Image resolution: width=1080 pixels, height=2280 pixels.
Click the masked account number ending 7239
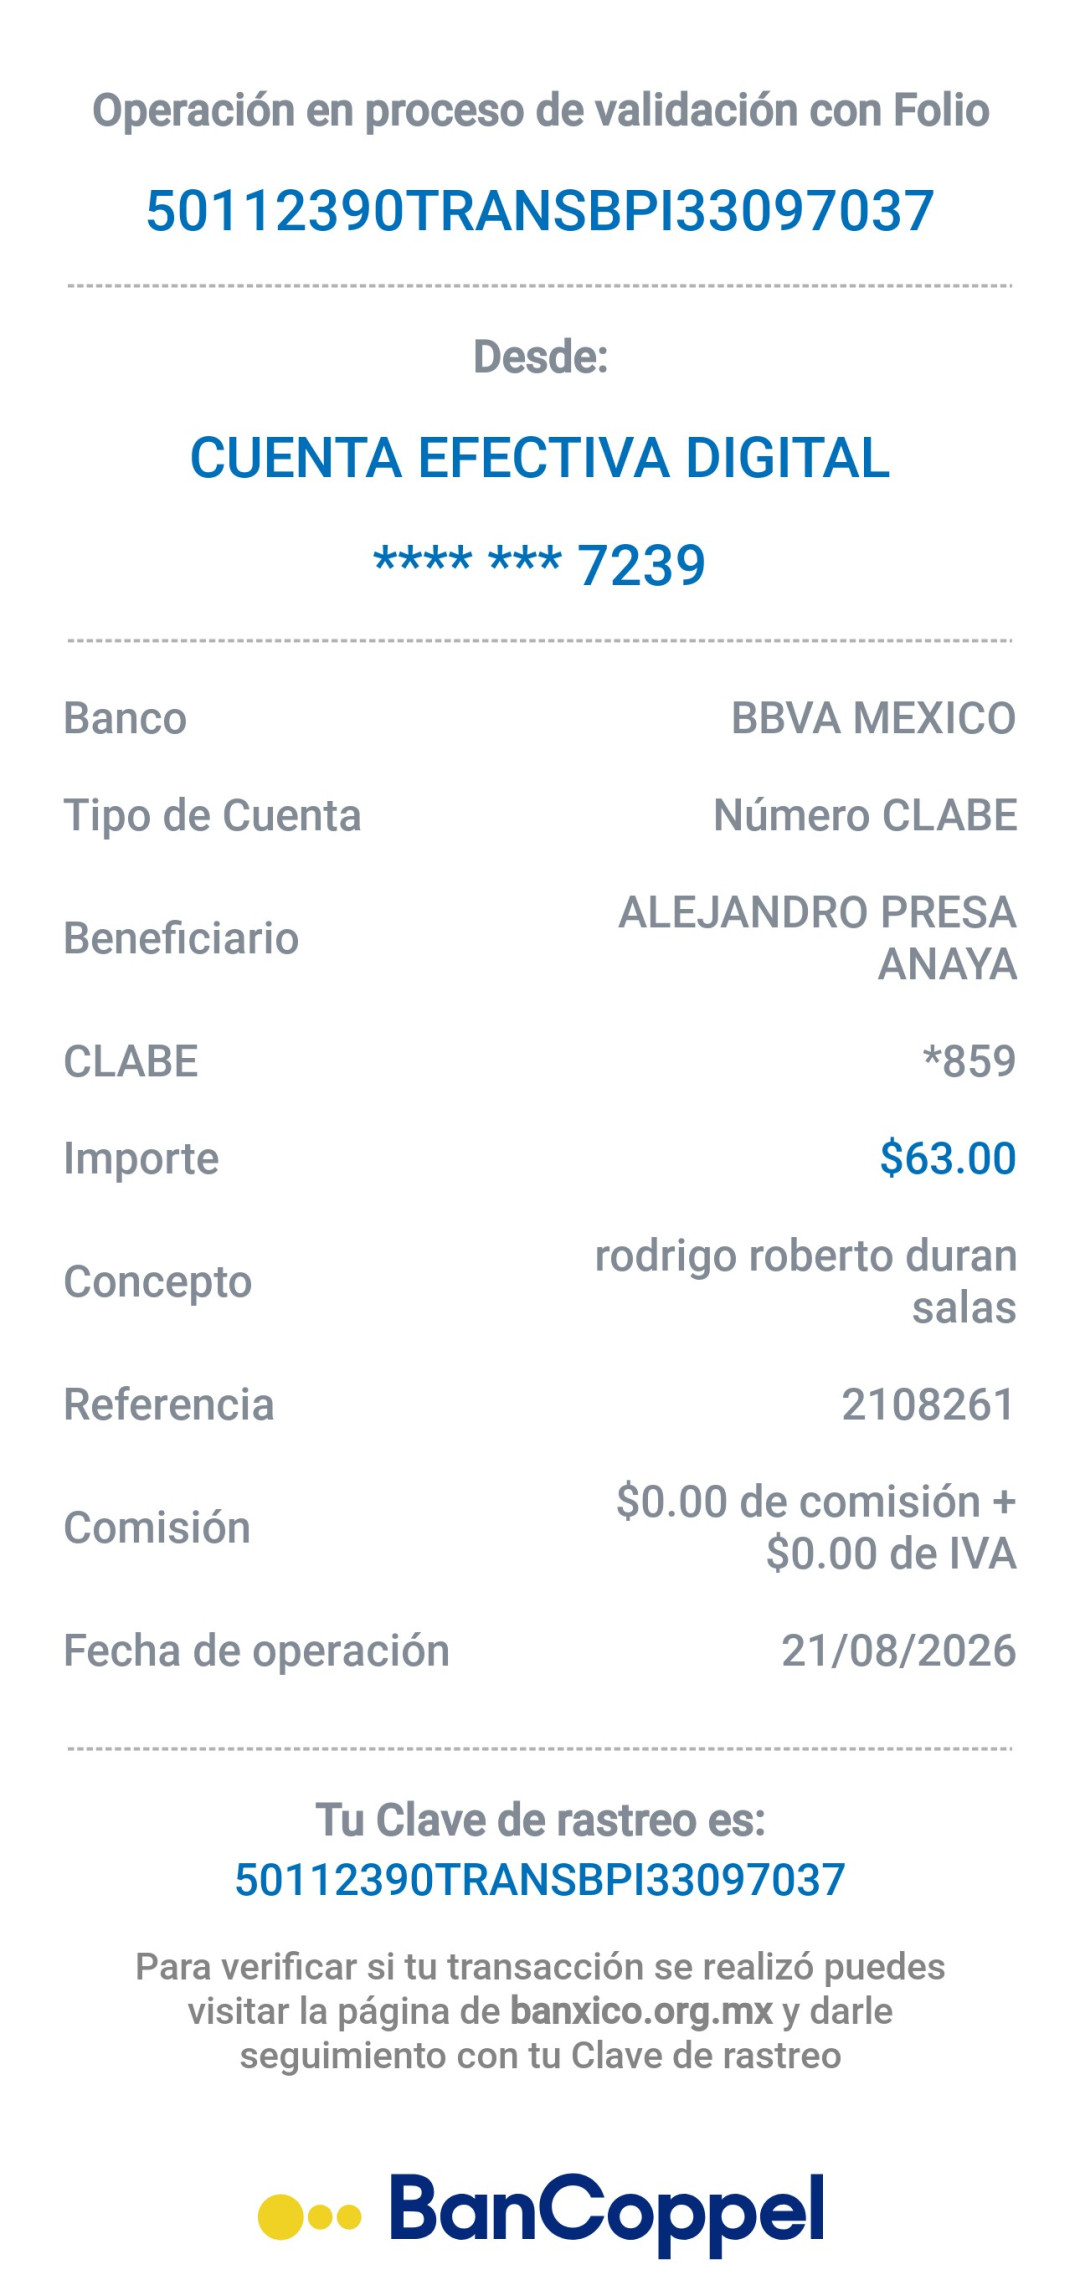540,565
